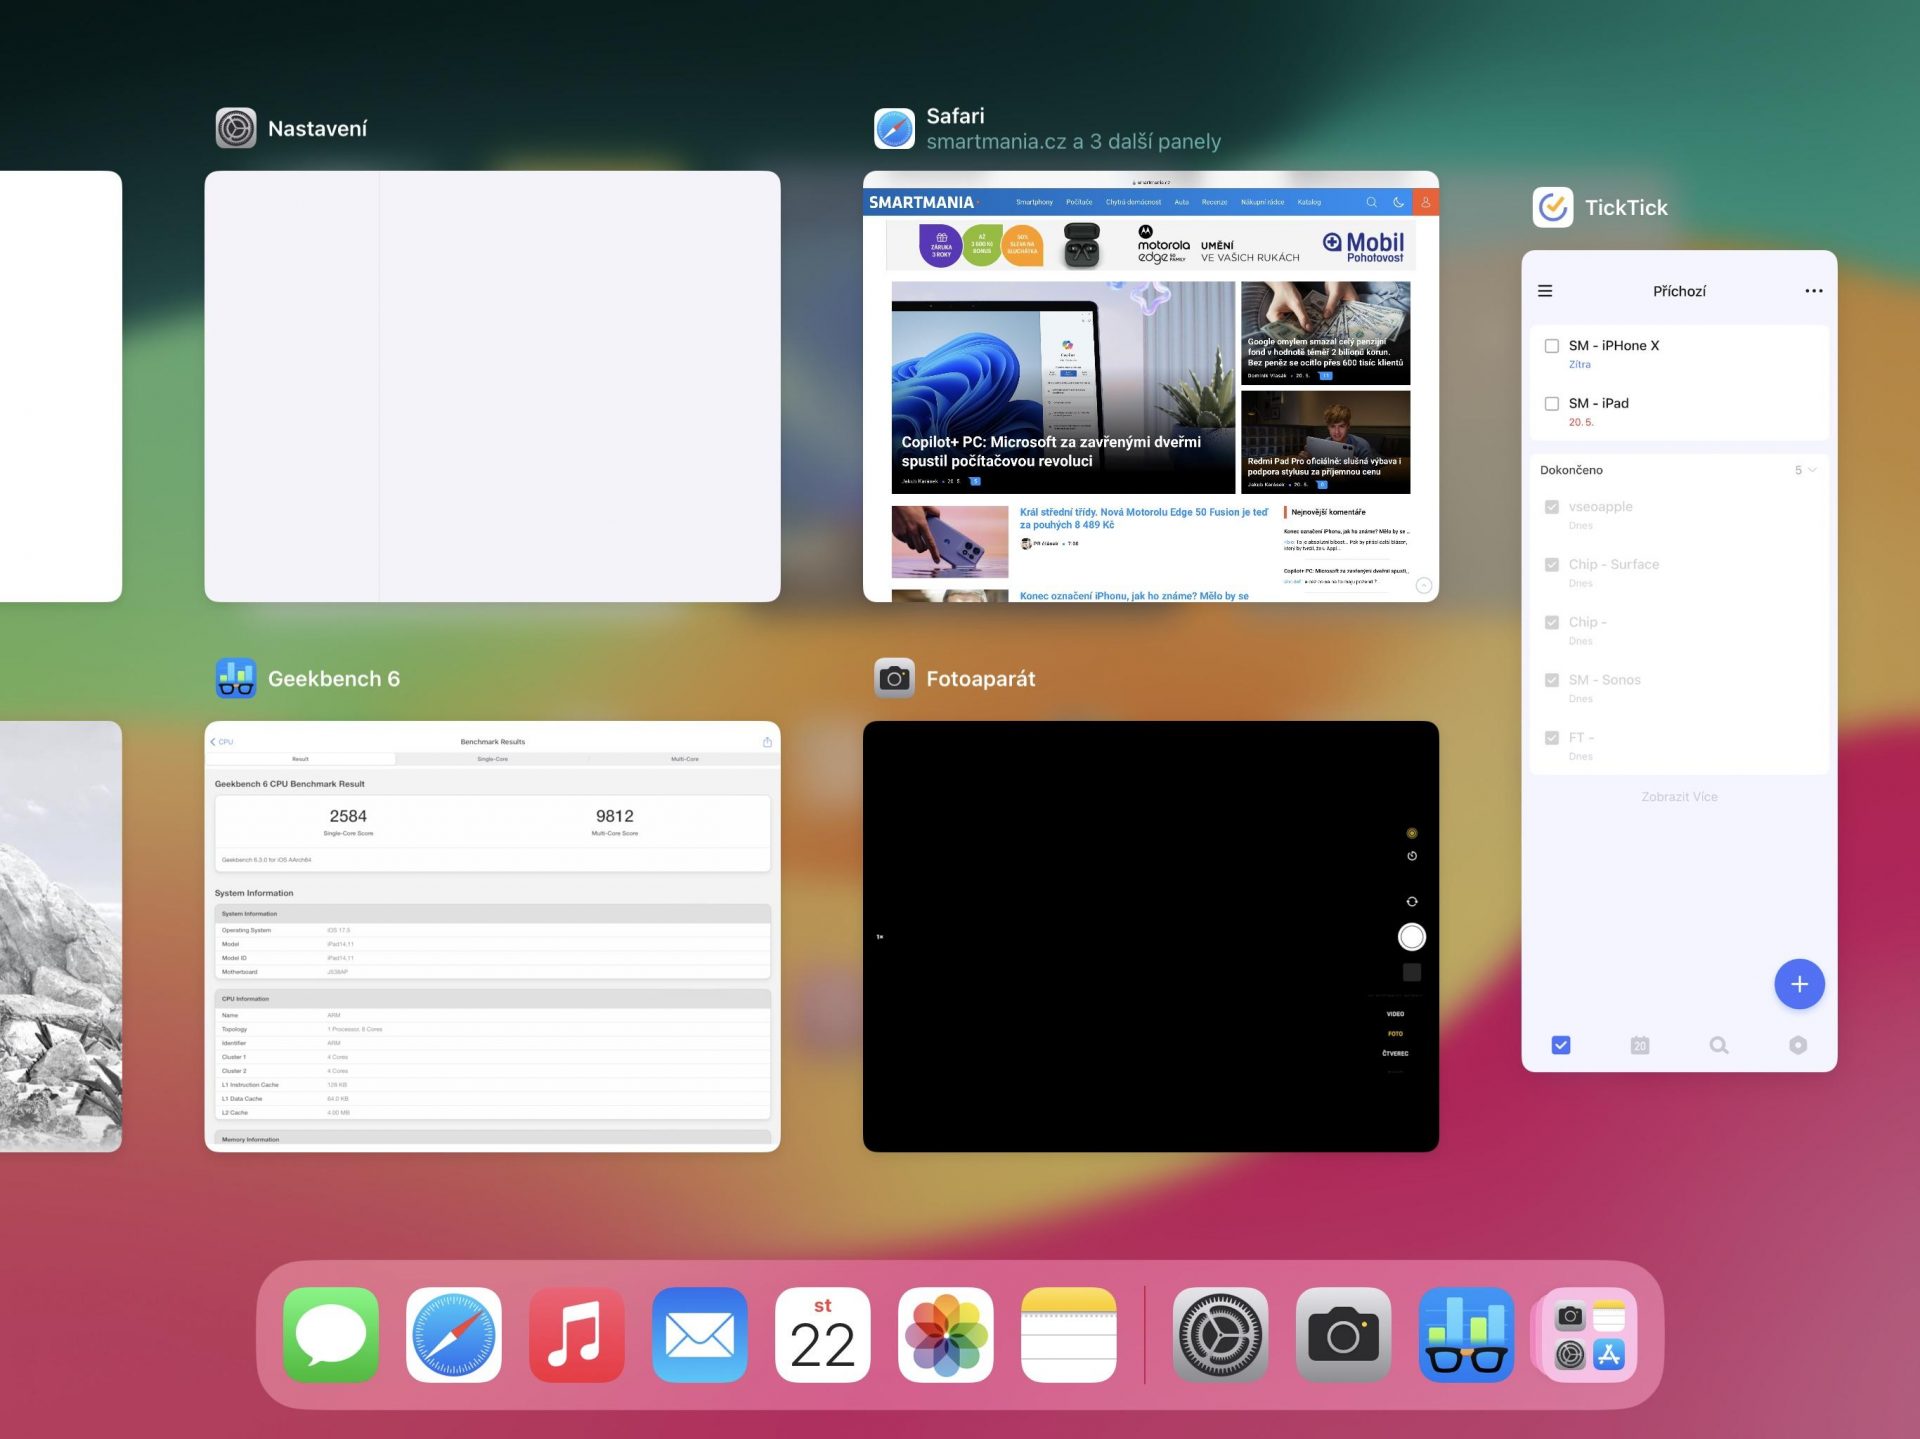Open Geekbench 6 icon in dock
Screen dimensions: 1920x1439
(1466, 1334)
